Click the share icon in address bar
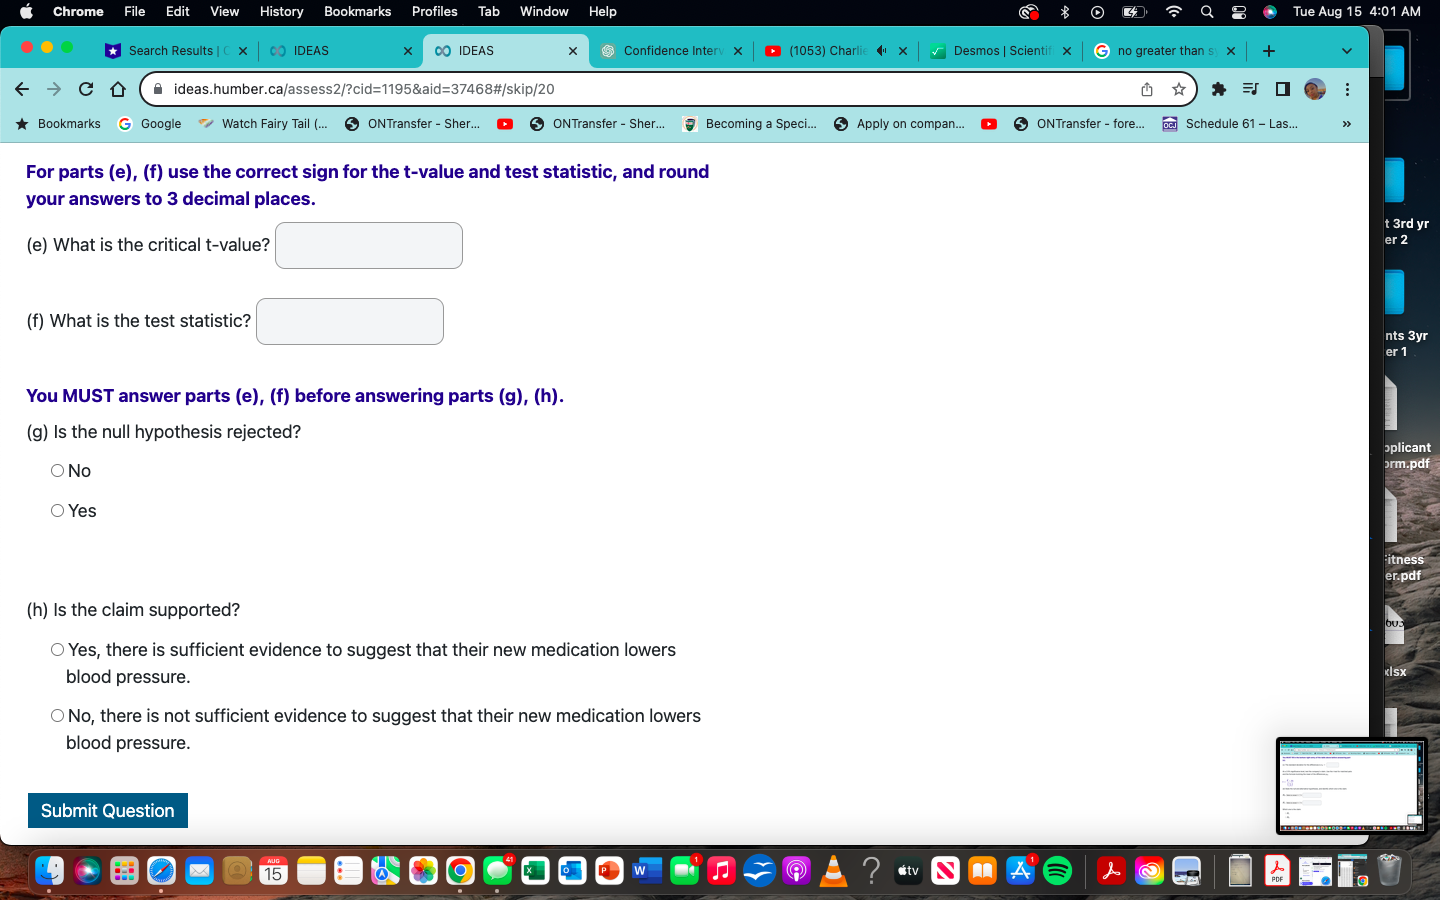 pyautogui.click(x=1147, y=89)
